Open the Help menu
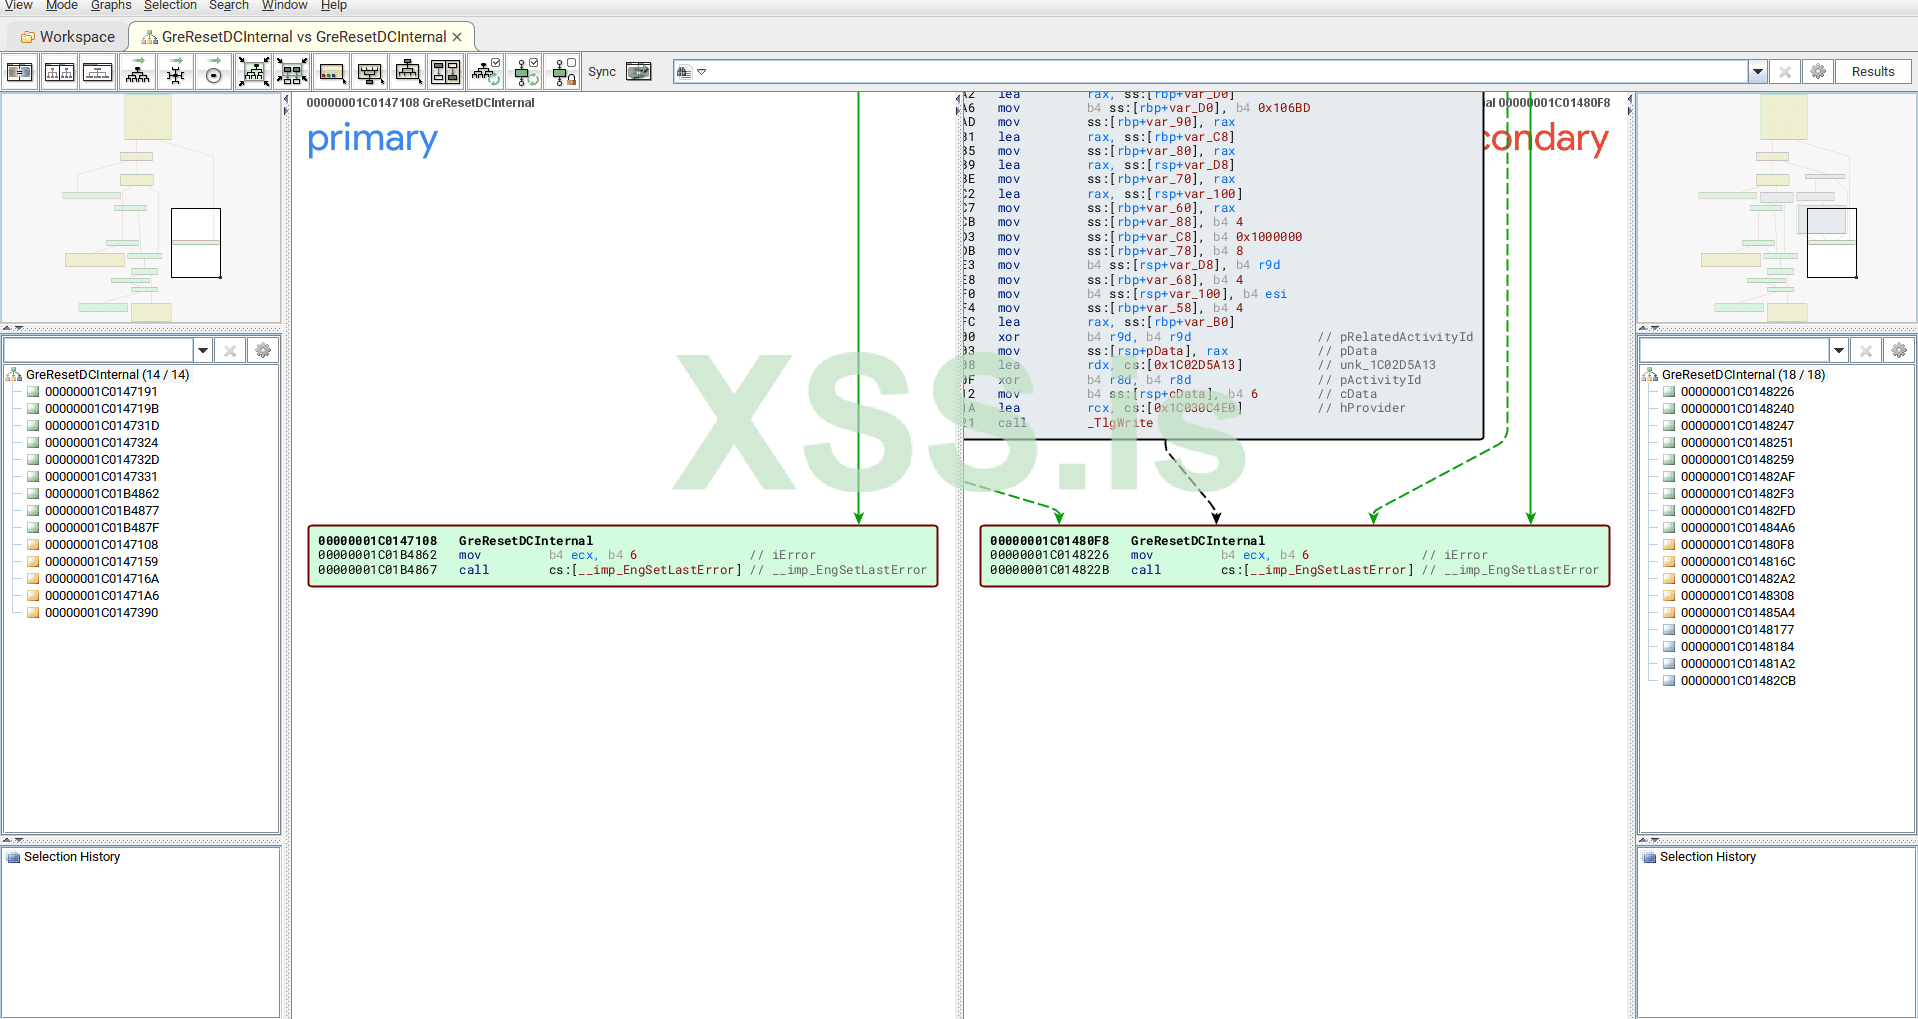The height and width of the screenshot is (1019, 1918). [x=334, y=6]
